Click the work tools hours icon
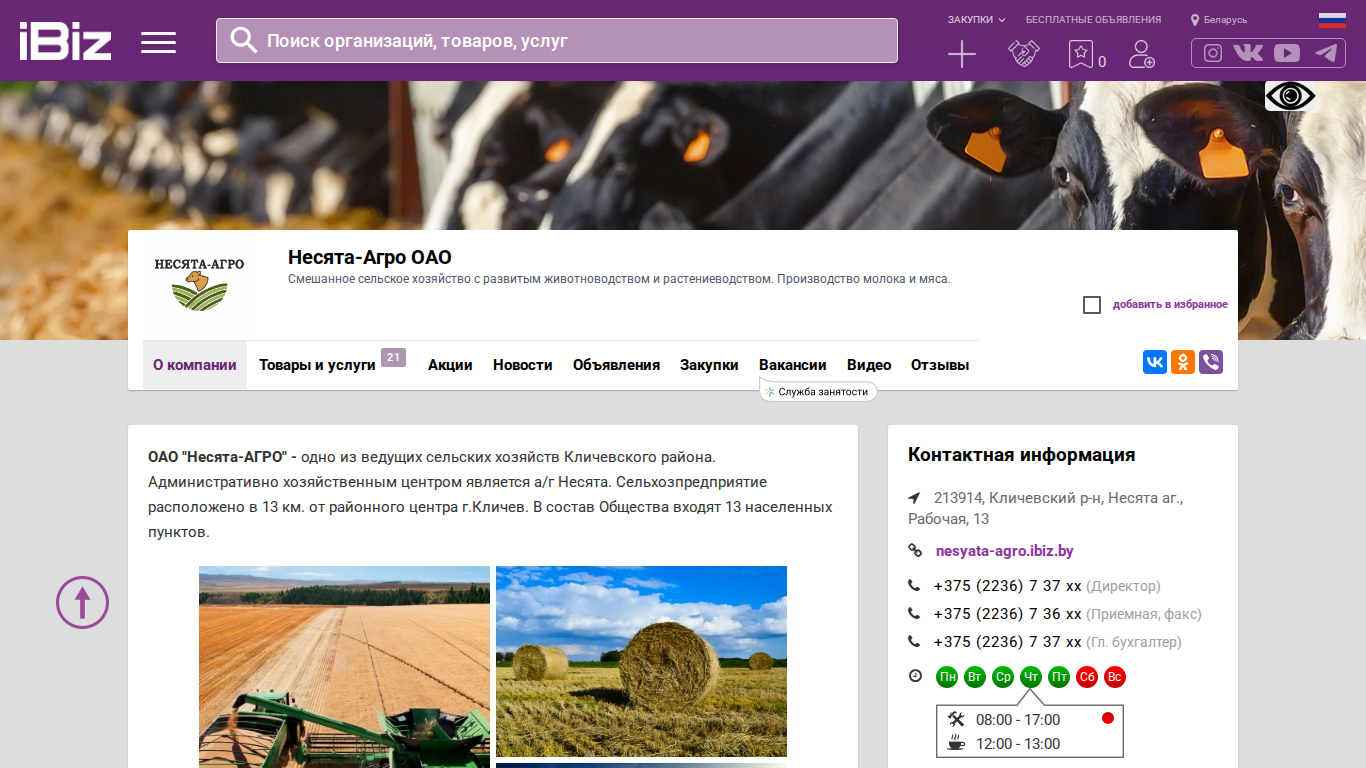This screenshot has width=1366, height=768. click(957, 719)
